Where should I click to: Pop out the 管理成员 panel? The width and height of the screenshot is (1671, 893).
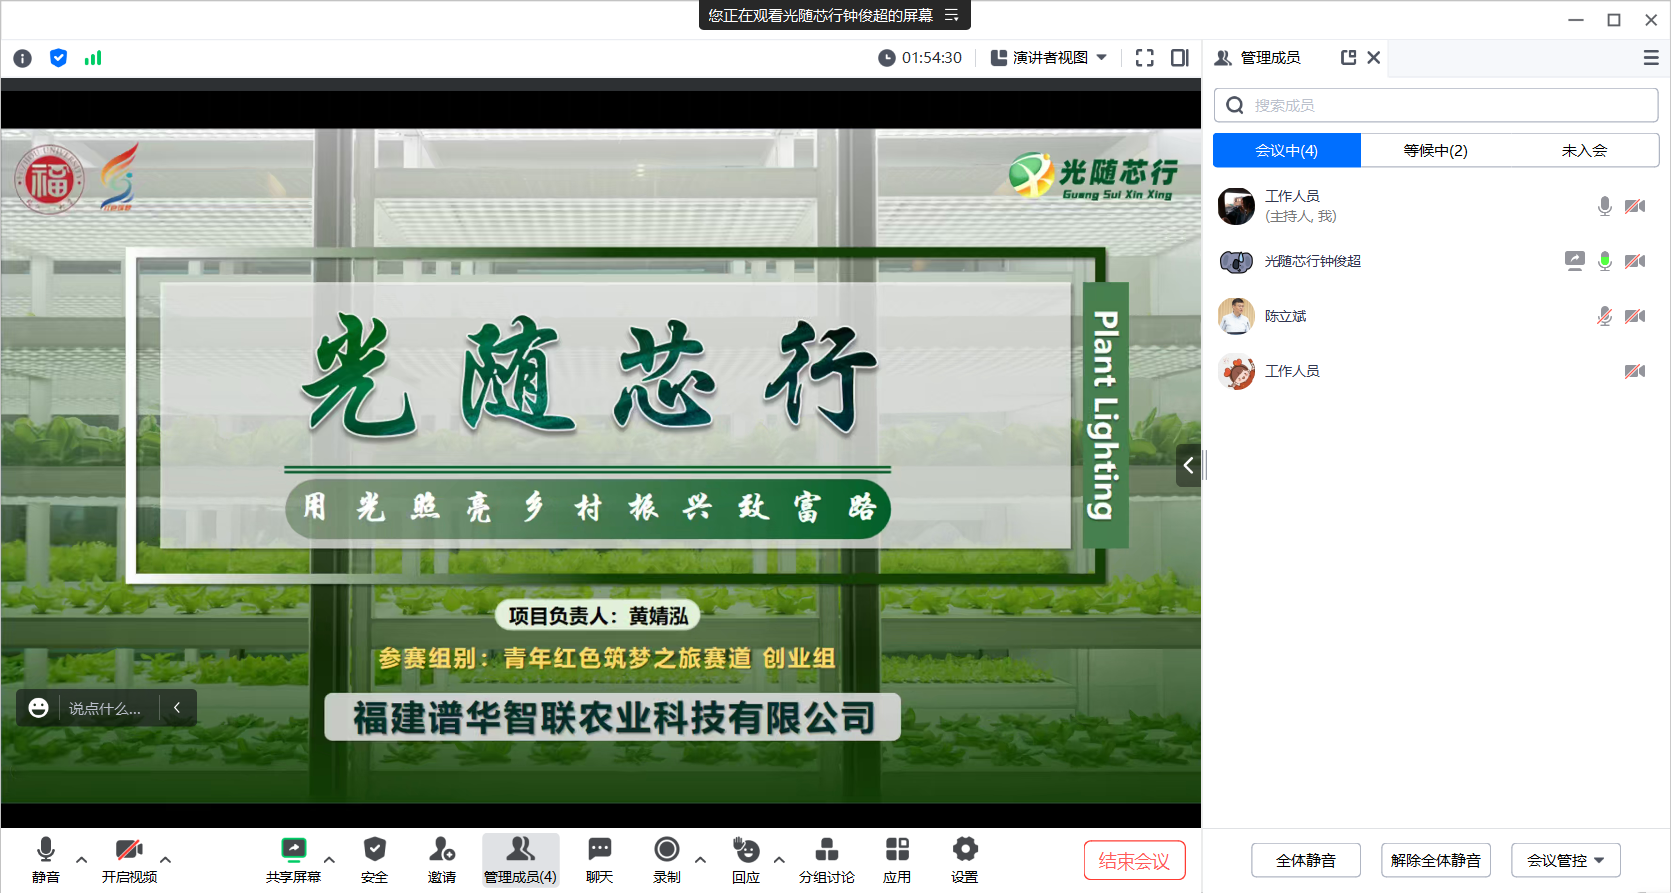[x=1348, y=58]
